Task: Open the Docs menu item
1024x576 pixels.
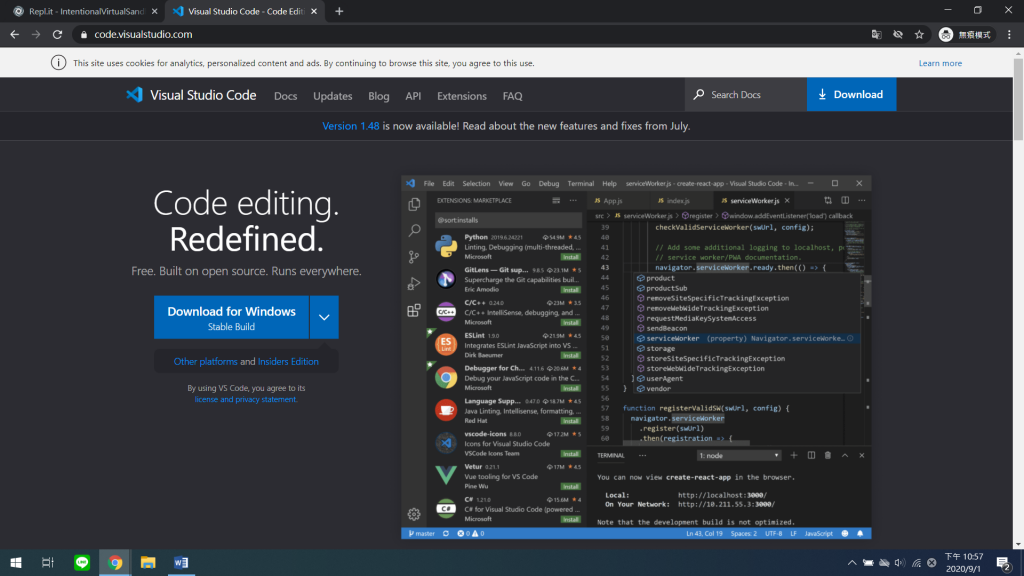Action: coord(285,96)
